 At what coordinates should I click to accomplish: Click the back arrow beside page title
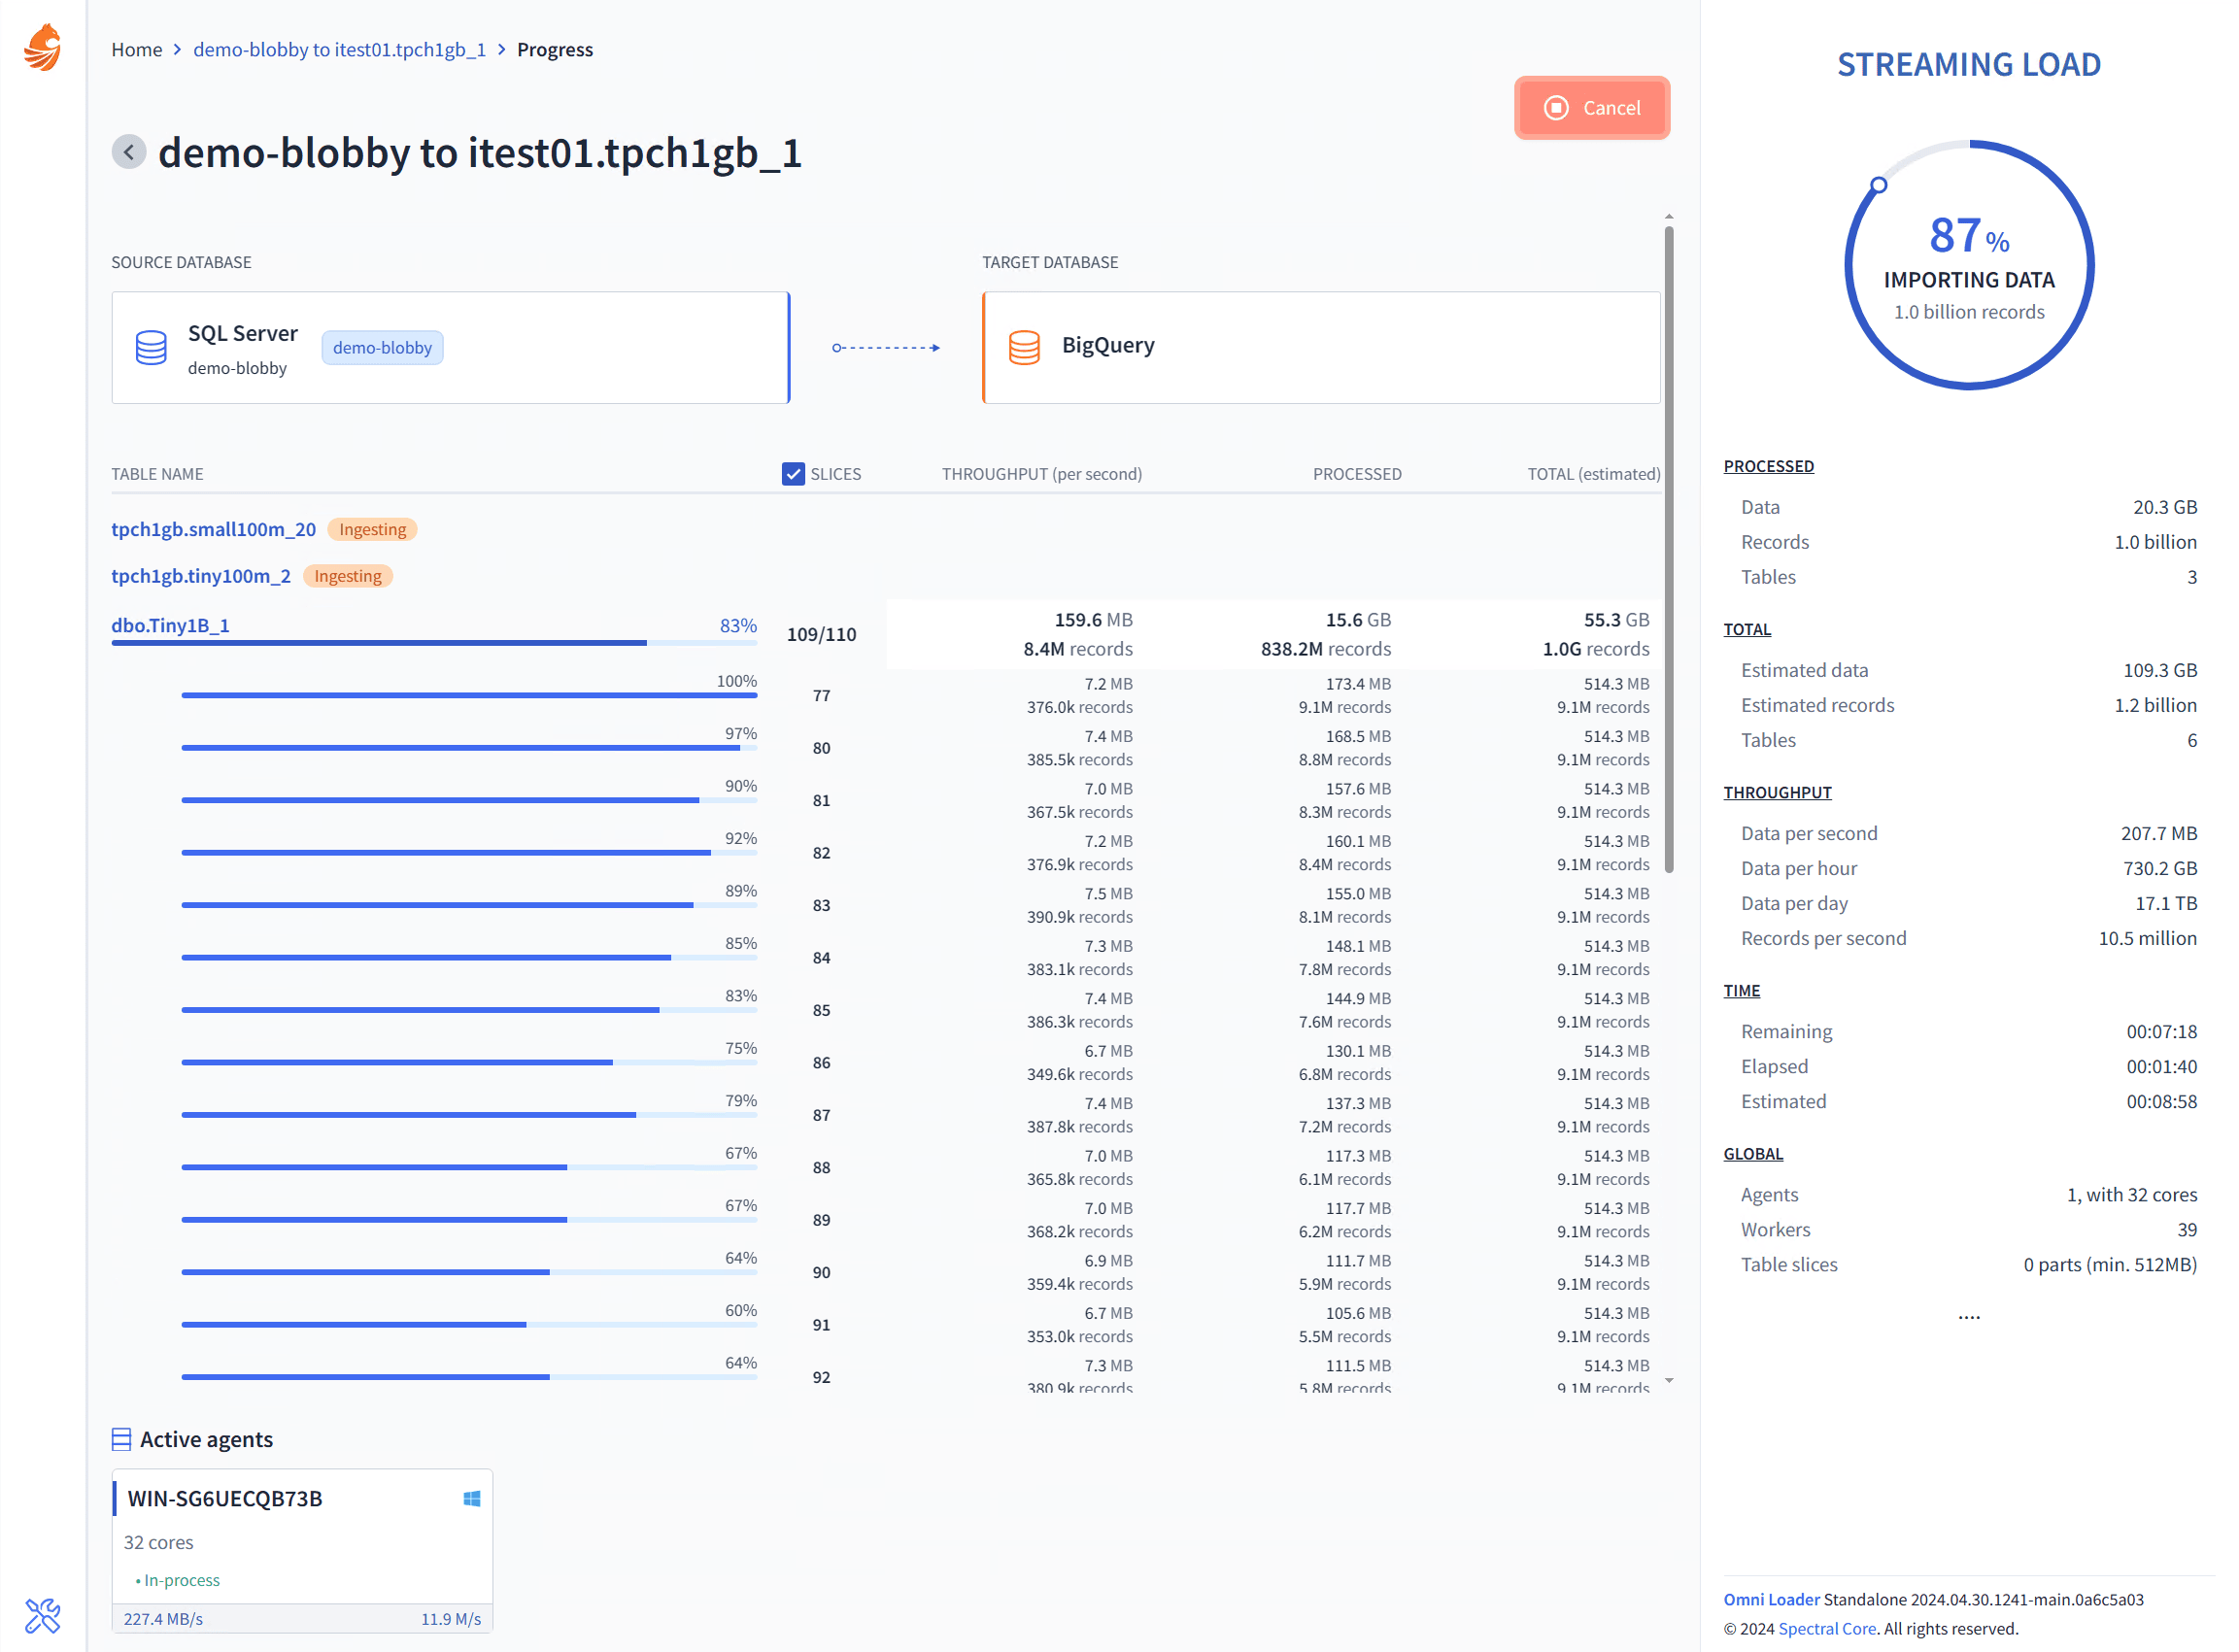pyautogui.click(x=129, y=152)
